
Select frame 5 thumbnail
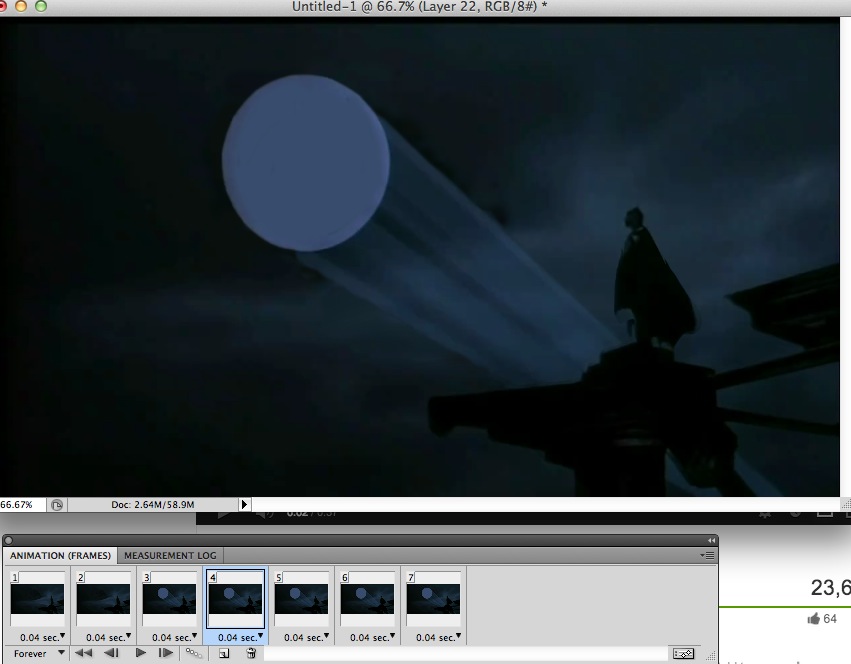click(x=301, y=600)
